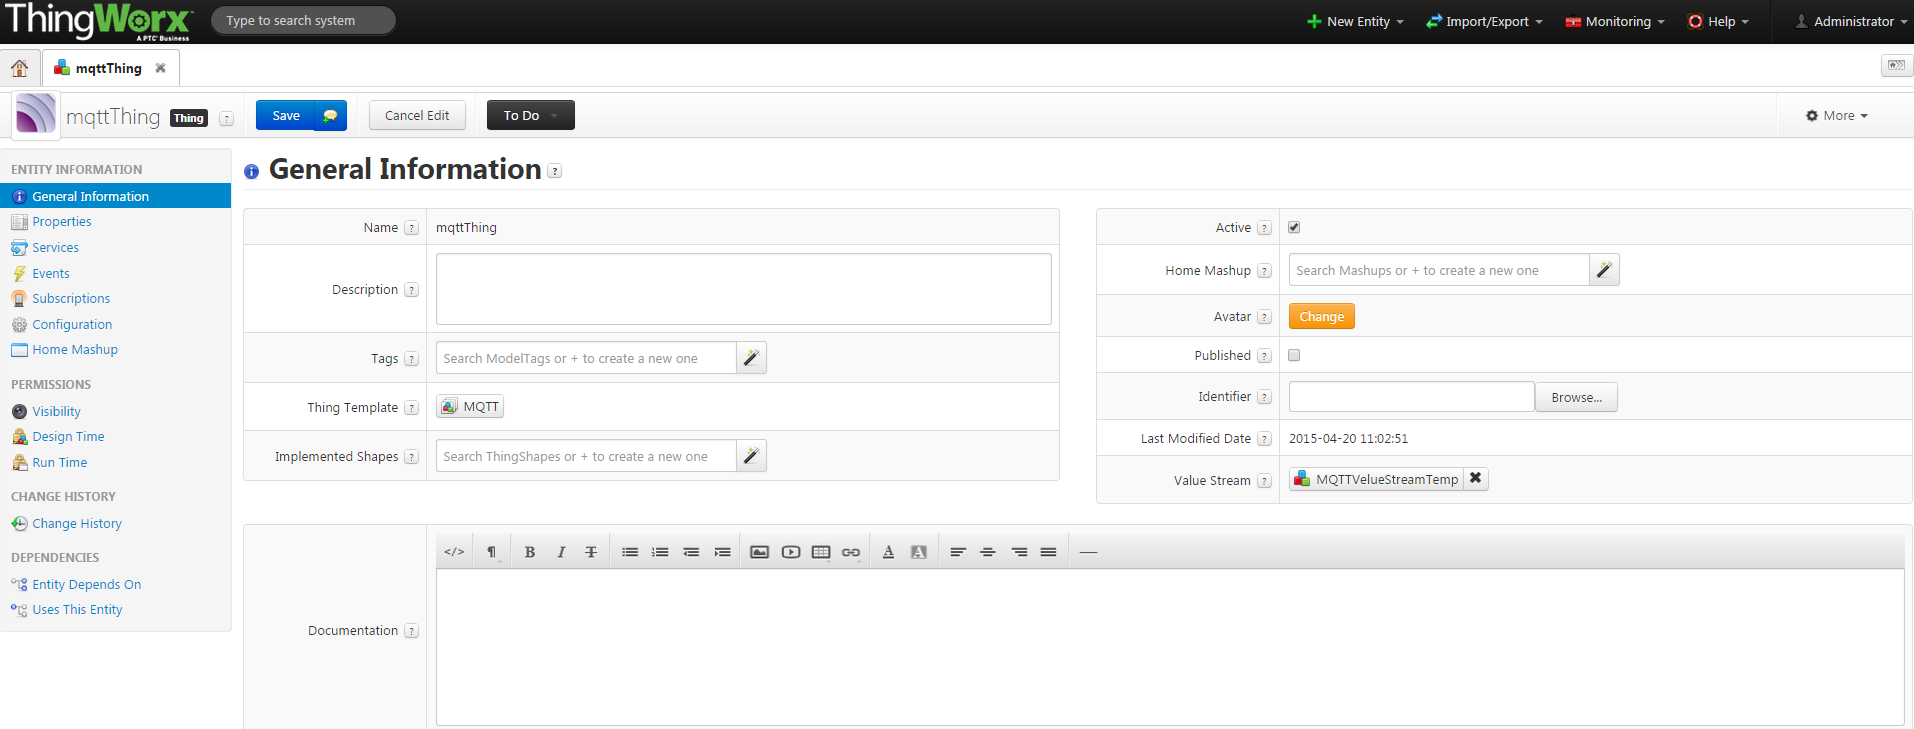Focus the system search box
1914x729 pixels.
pyautogui.click(x=303, y=20)
